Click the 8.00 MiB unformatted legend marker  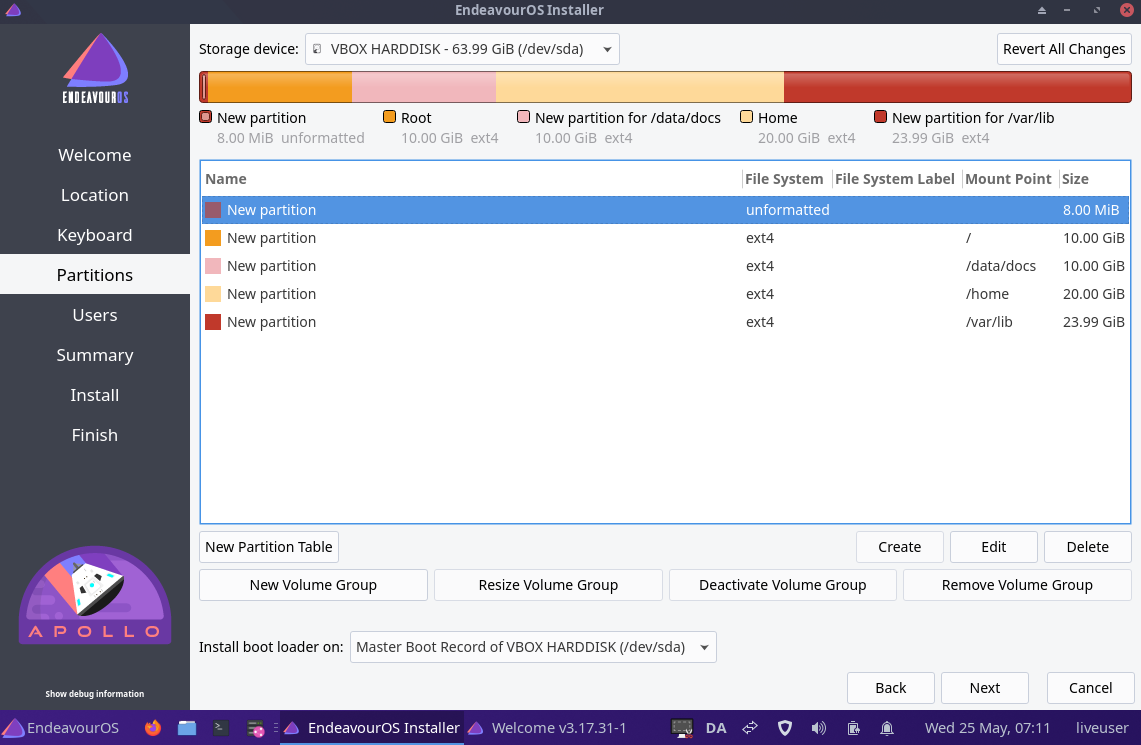[206, 116]
